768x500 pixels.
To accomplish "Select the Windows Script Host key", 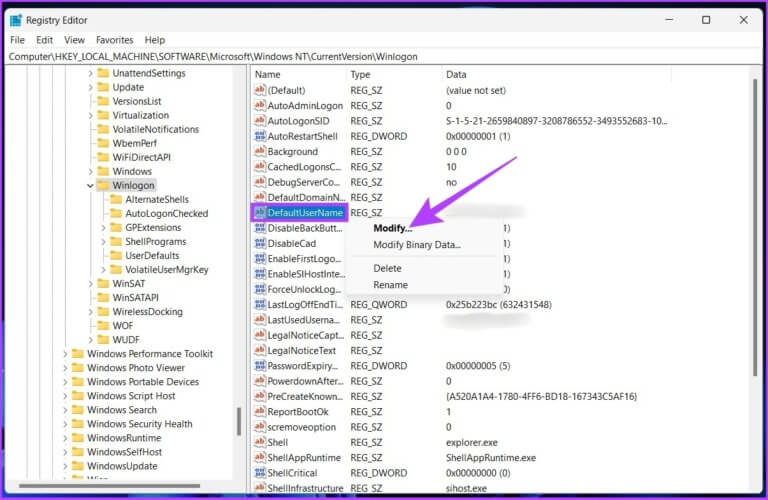I will [131, 396].
